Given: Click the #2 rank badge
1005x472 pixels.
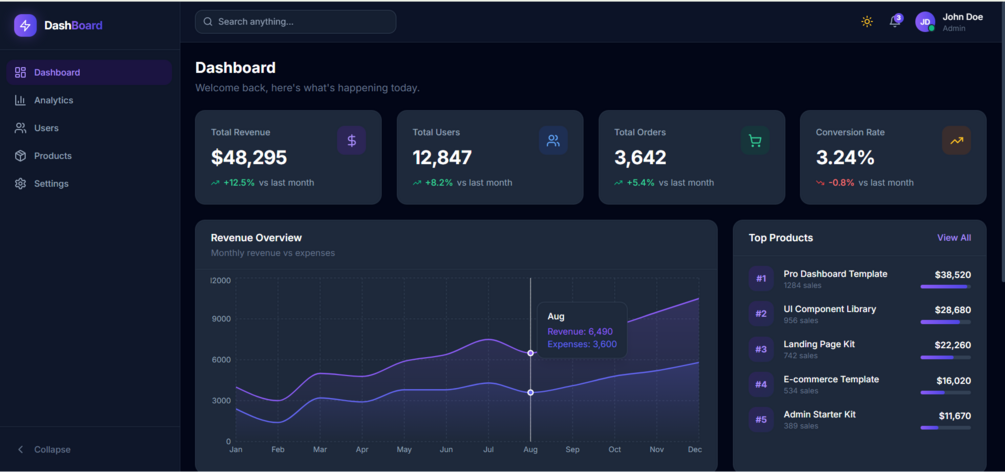Looking at the screenshot, I should (761, 314).
